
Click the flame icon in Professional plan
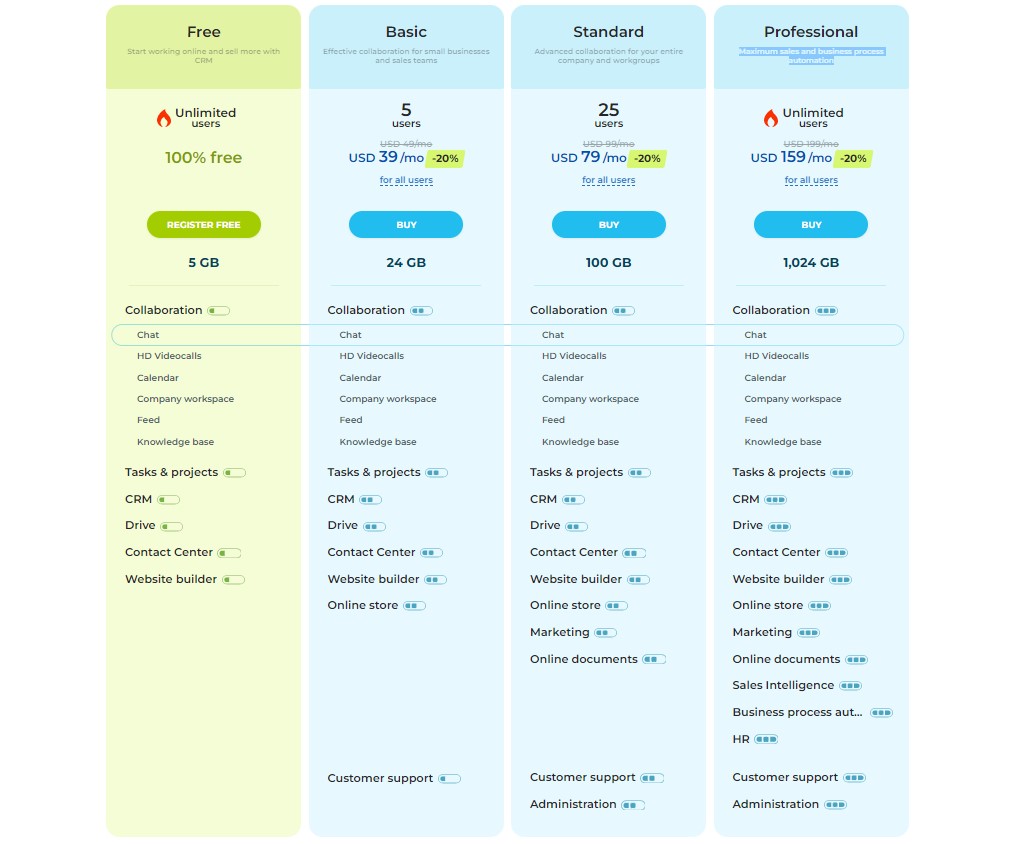[771, 118]
